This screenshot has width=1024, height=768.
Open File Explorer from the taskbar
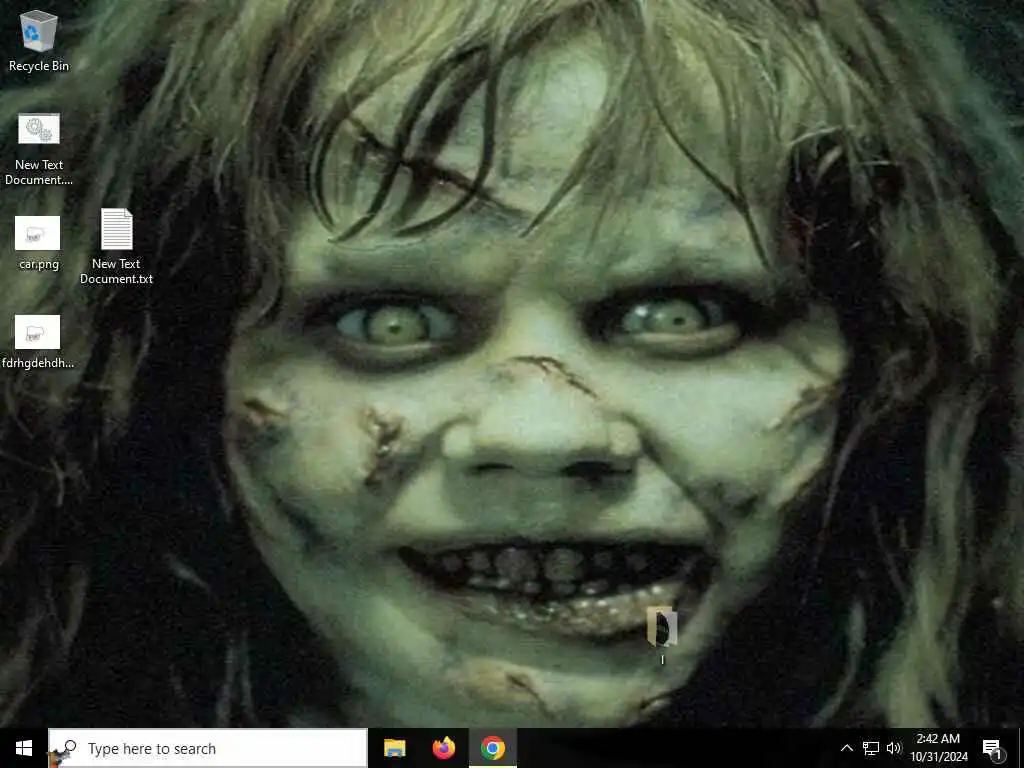pos(394,748)
